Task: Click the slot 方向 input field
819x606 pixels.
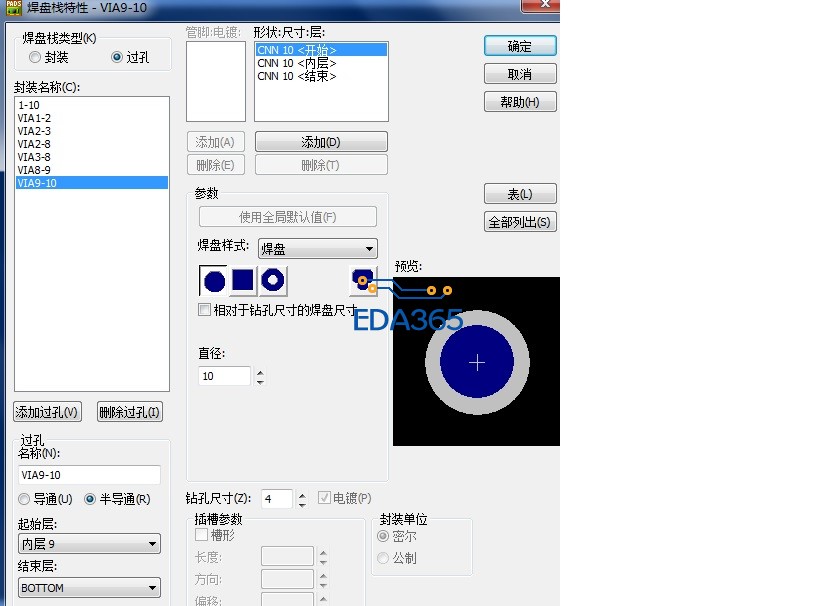Action: (x=287, y=579)
